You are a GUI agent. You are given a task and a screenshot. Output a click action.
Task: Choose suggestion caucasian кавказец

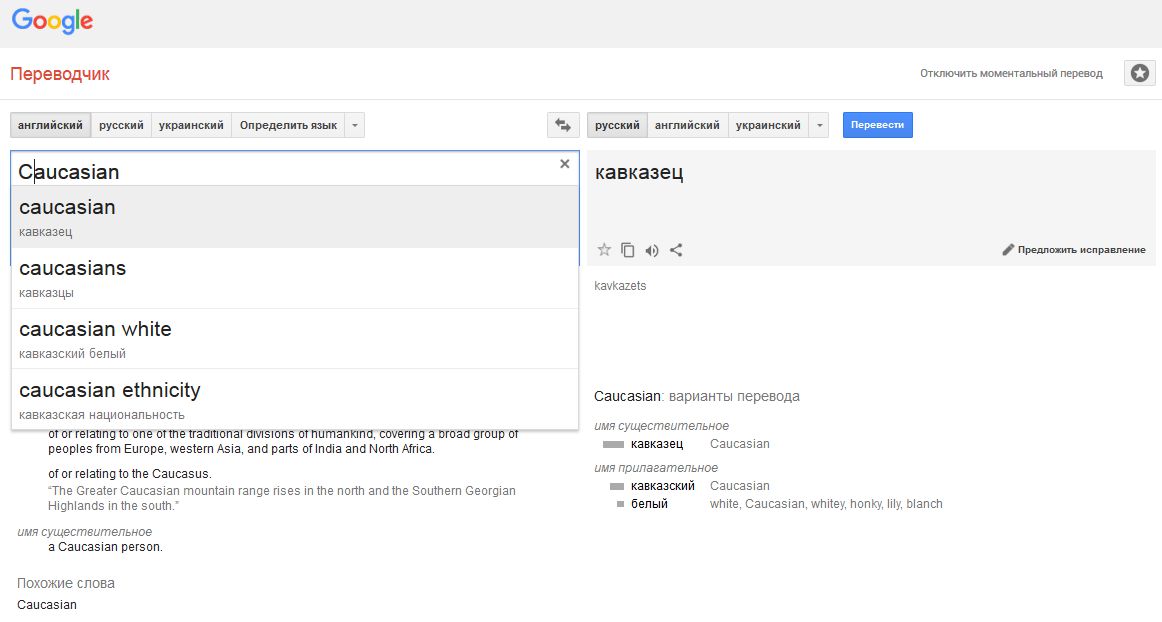coord(295,217)
